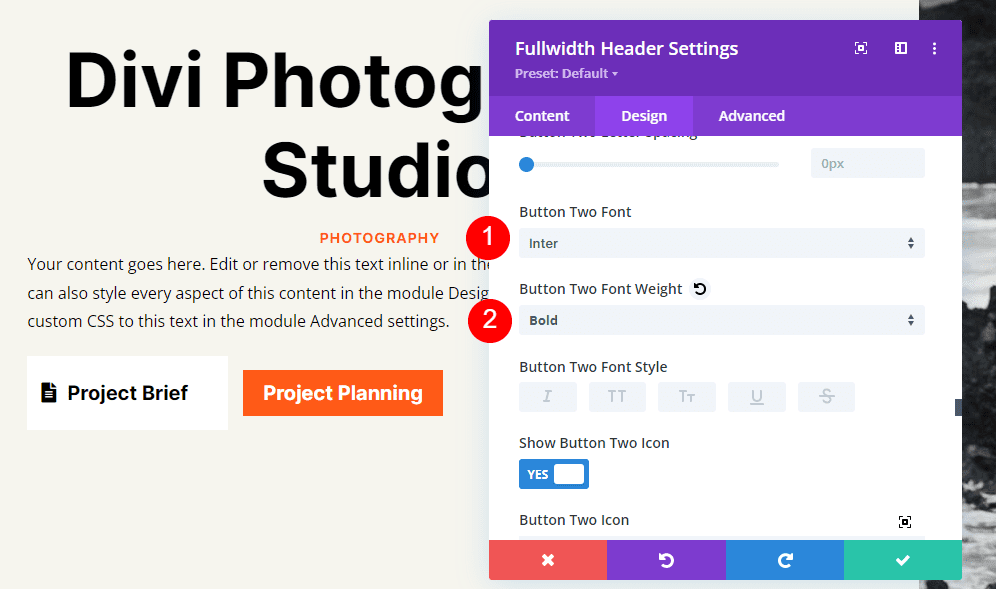Switch to the Content tab
996x589 pixels.
click(x=542, y=115)
